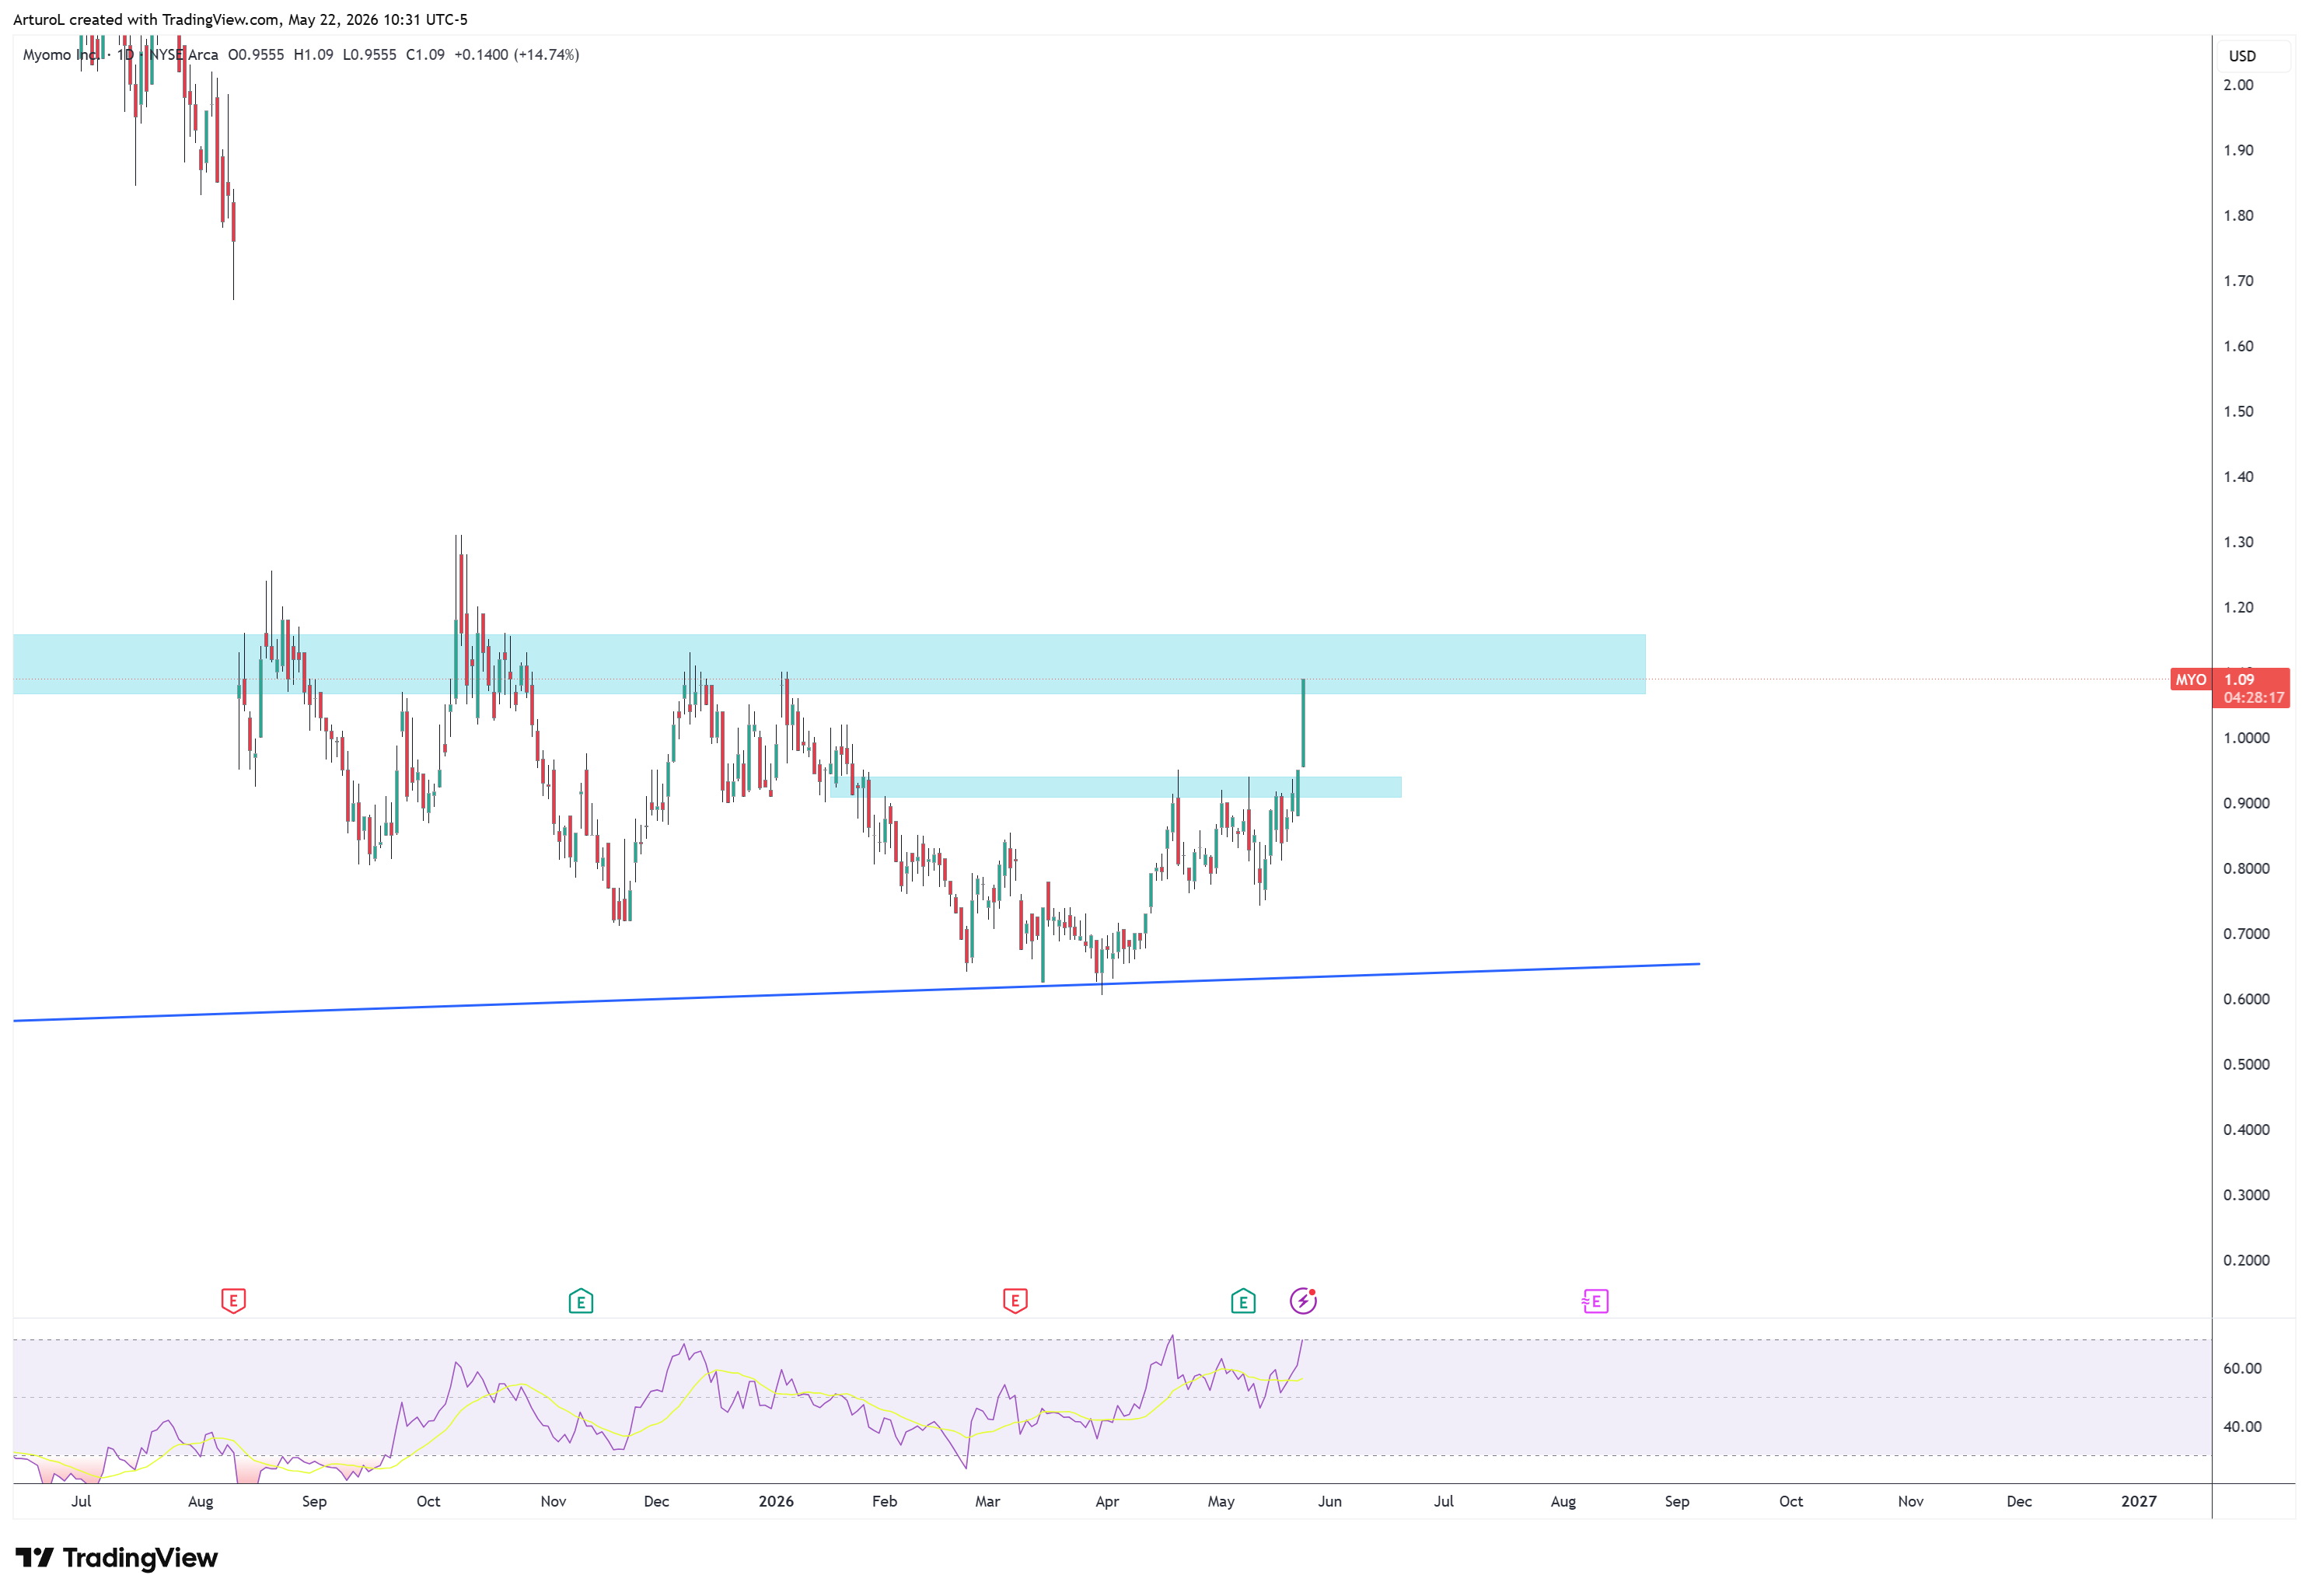Click the TradingView.com creation caption at top

240,19
